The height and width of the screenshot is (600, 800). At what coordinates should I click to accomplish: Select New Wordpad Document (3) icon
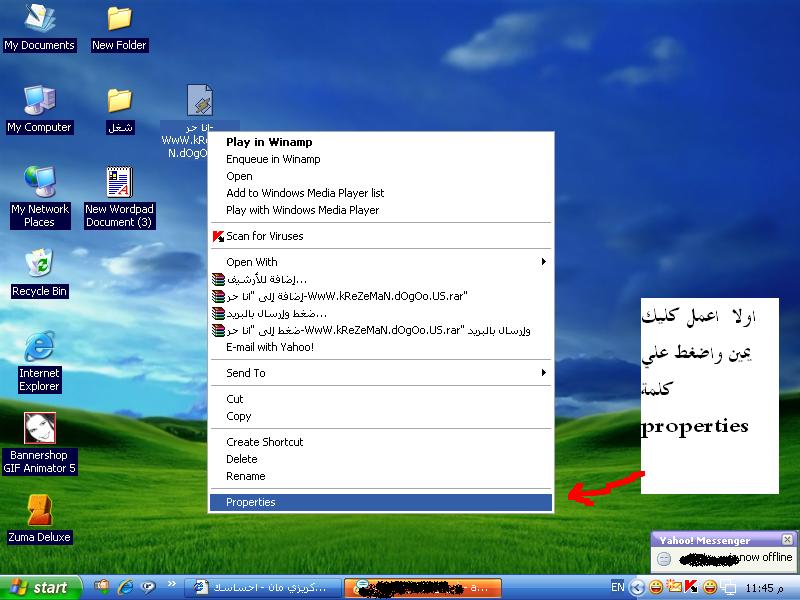pyautogui.click(x=119, y=197)
